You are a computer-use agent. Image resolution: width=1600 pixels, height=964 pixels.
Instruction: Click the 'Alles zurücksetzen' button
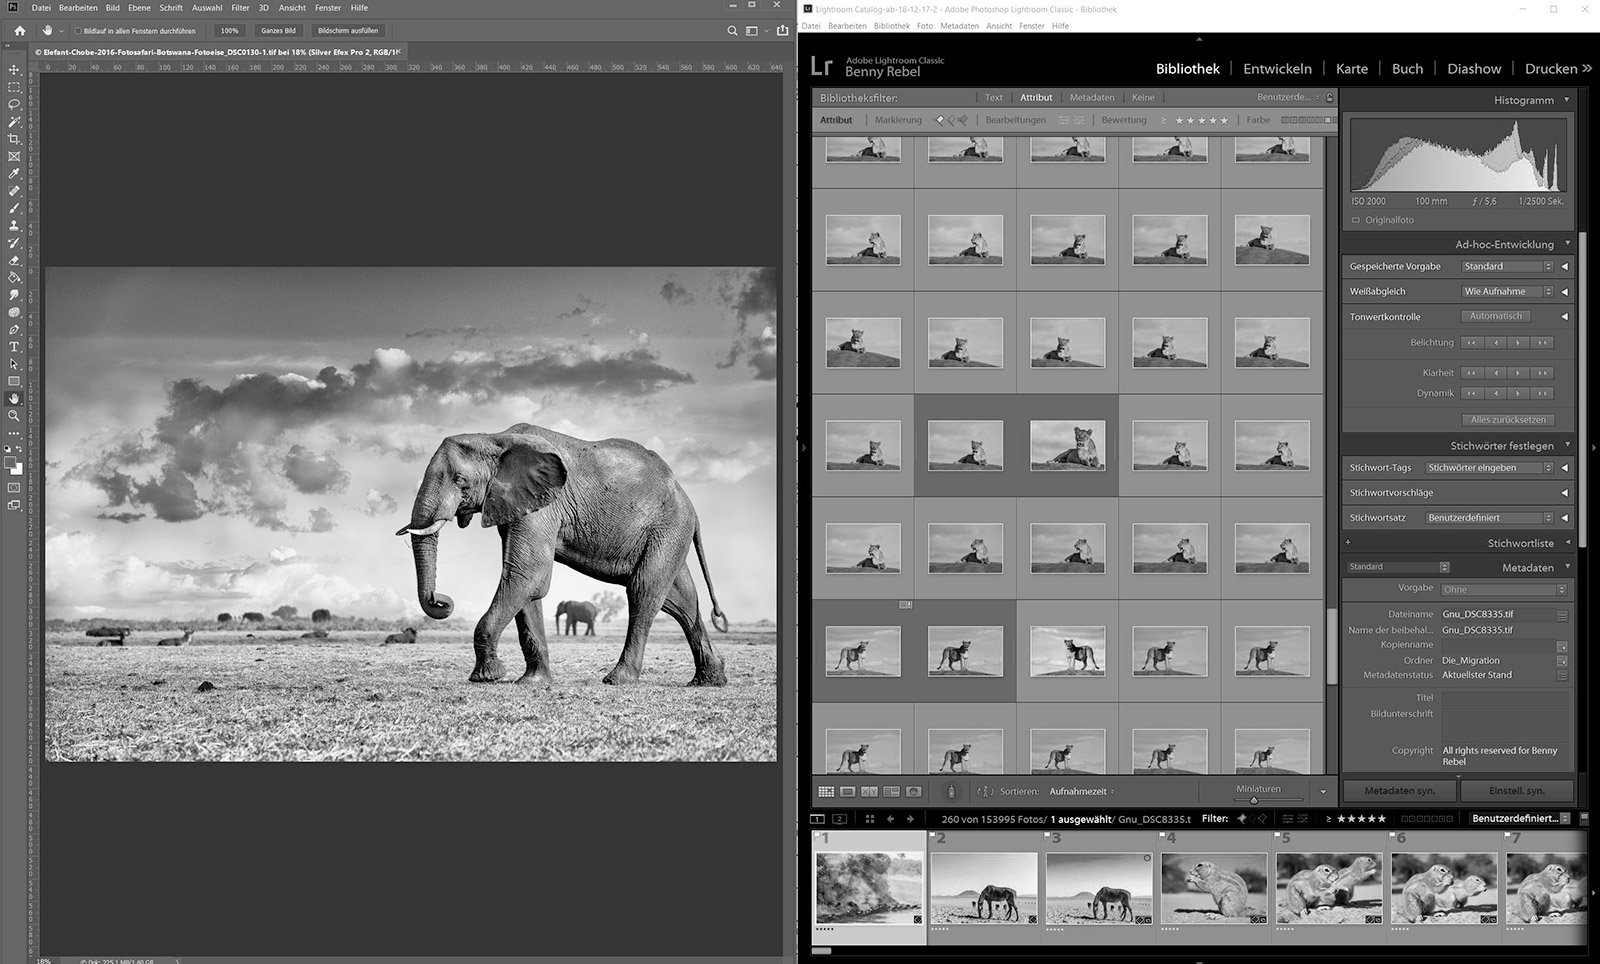coord(1508,420)
